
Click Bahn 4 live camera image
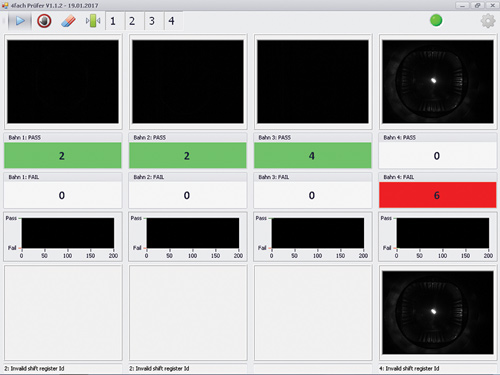tap(438, 82)
